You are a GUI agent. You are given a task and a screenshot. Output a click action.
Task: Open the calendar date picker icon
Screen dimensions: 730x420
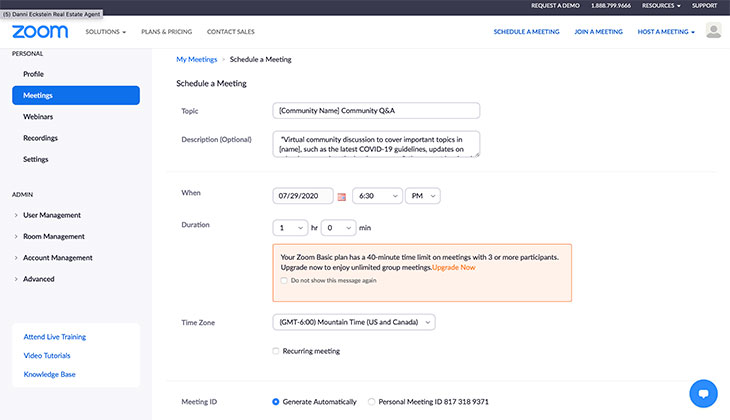[x=341, y=197]
